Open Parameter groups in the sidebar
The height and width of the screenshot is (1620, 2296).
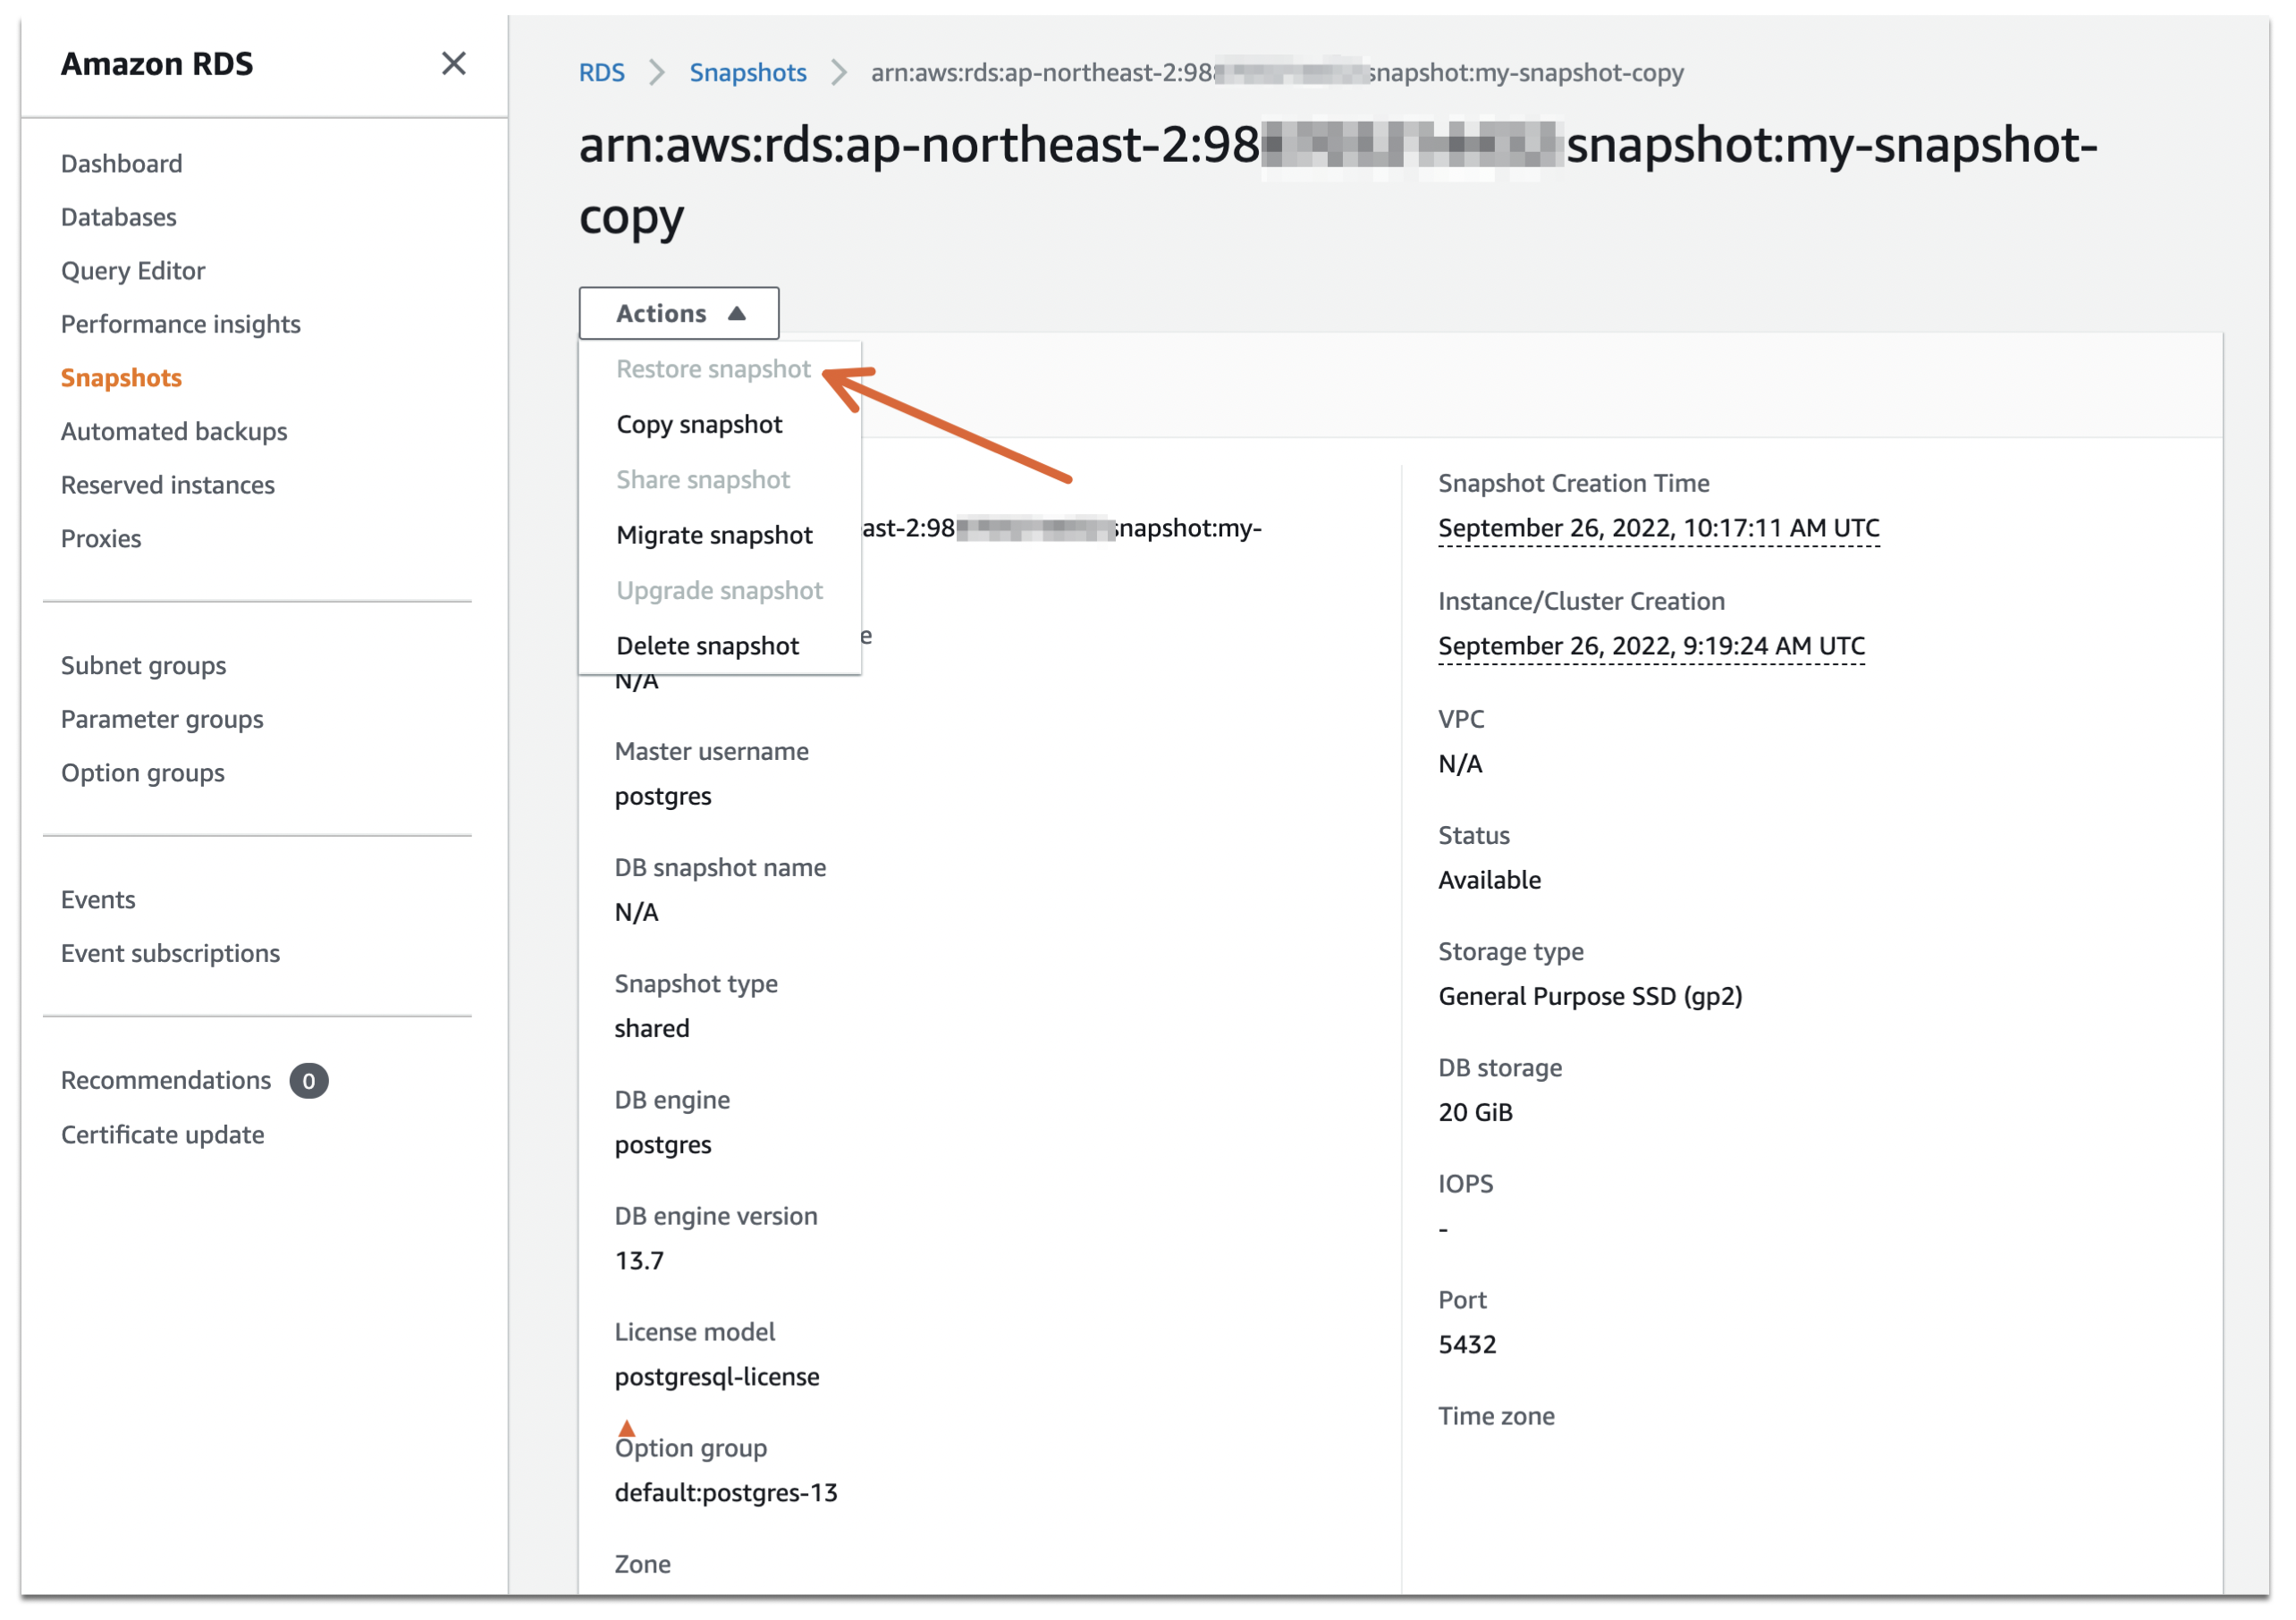(x=162, y=720)
